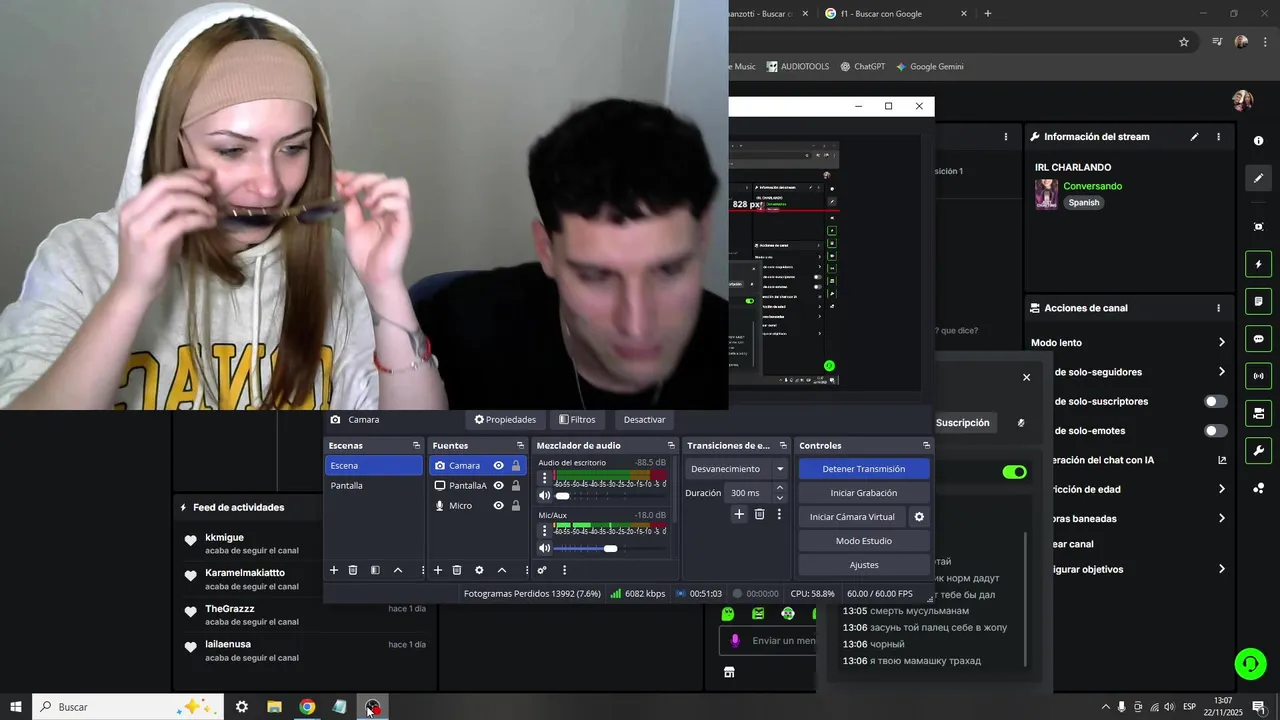Open Chrome from the Windows taskbar
Image resolution: width=1280 pixels, height=720 pixels.
[307, 707]
